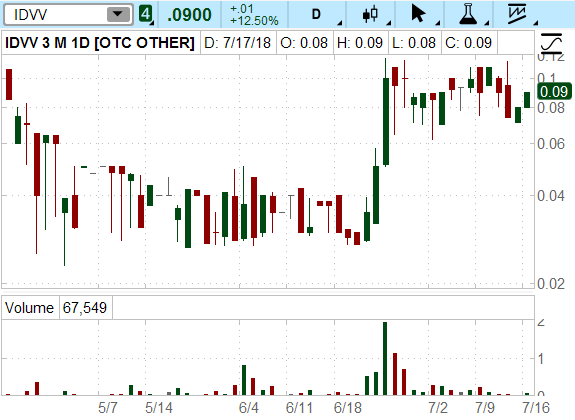Click the +12.50% change value

pyautogui.click(x=254, y=21)
